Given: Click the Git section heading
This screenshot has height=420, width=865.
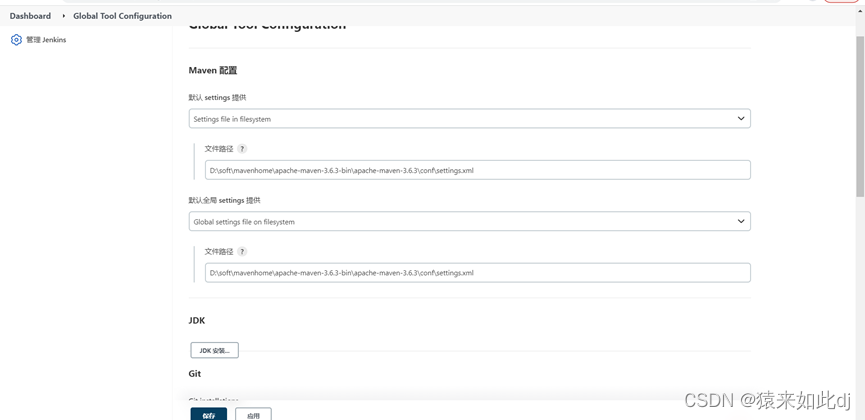Looking at the screenshot, I should (x=195, y=374).
